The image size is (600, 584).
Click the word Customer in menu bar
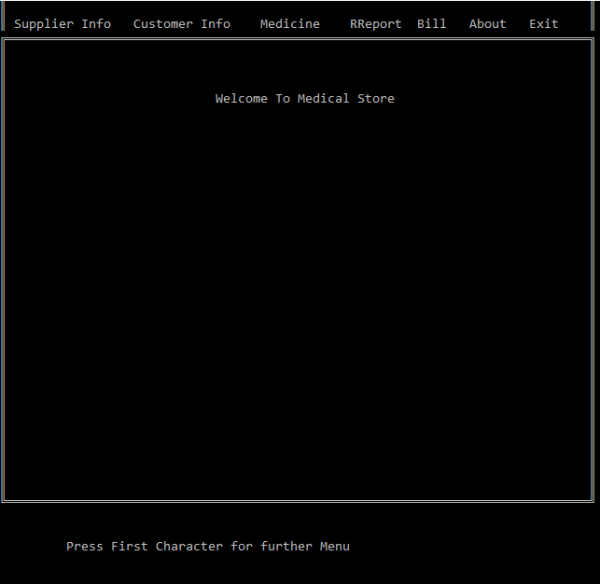163,24
